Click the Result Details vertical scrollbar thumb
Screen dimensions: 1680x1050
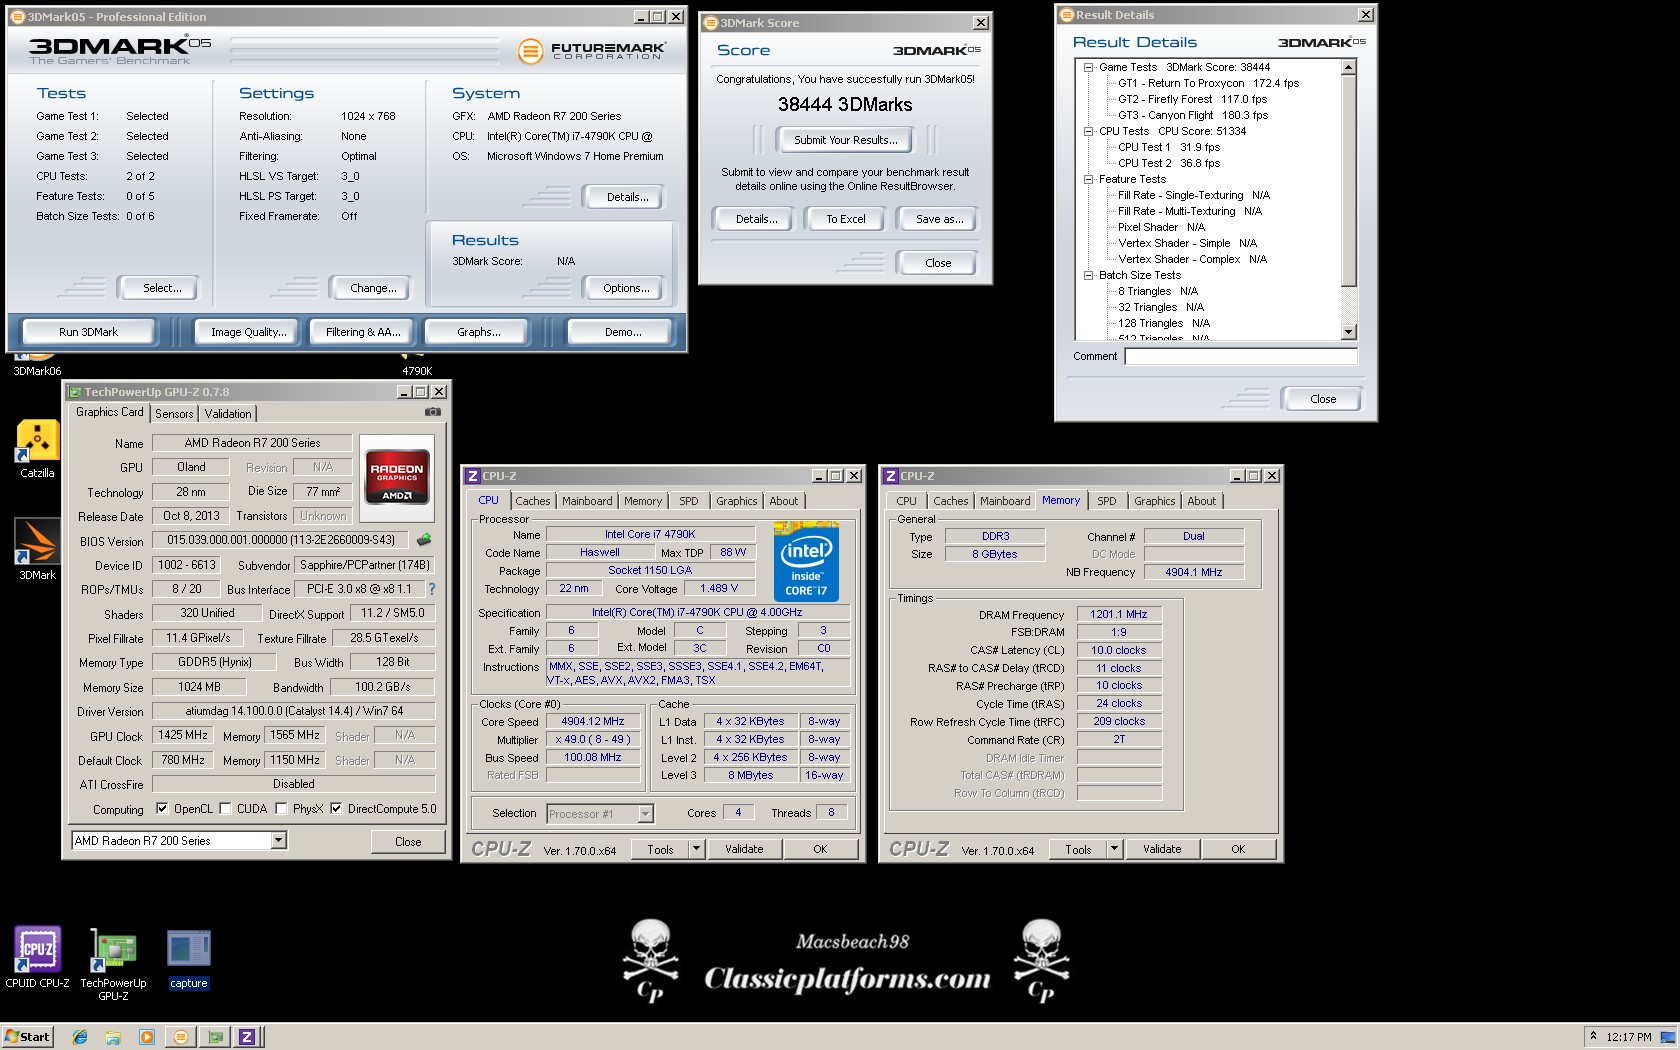[x=1349, y=180]
